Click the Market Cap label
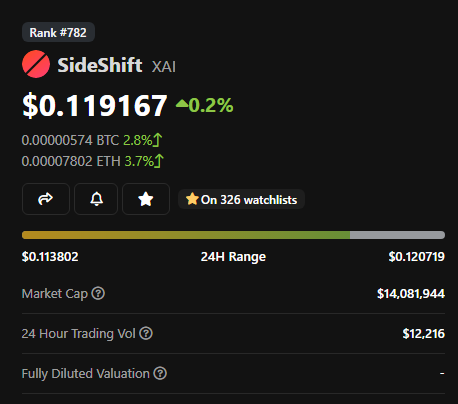Viewport: 458px width, 404px height. click(x=55, y=294)
